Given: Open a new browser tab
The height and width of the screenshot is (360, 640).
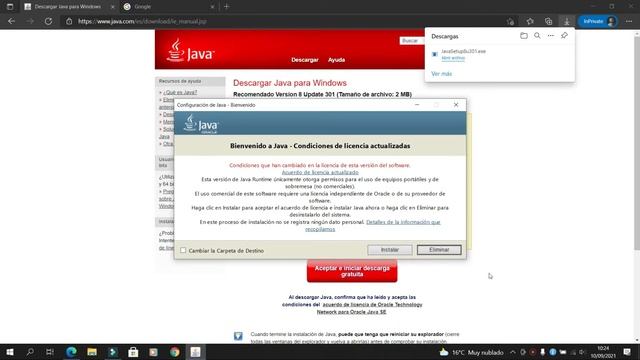Looking at the screenshot, I should 227,7.
